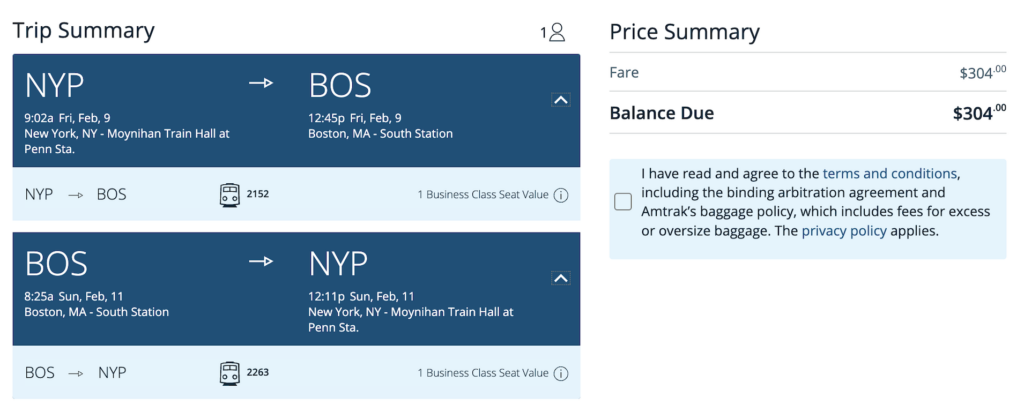Click the passenger count person icon

[556, 32]
